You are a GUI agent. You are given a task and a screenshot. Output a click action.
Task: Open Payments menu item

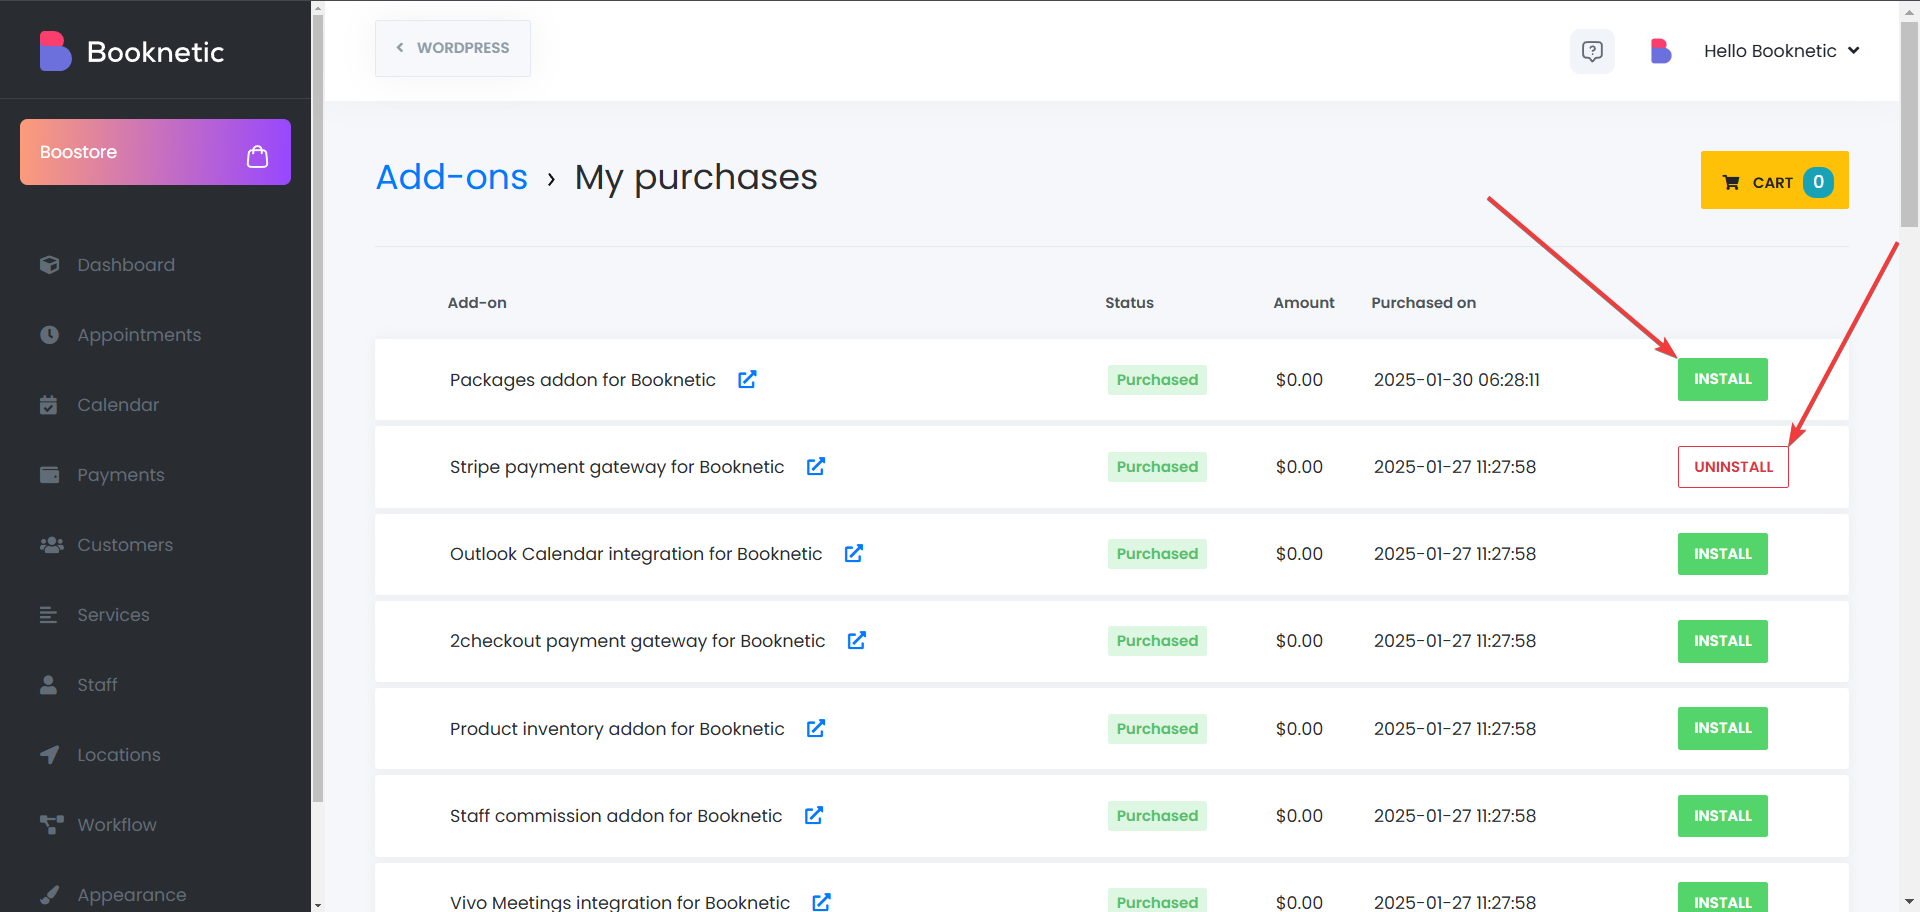point(121,475)
